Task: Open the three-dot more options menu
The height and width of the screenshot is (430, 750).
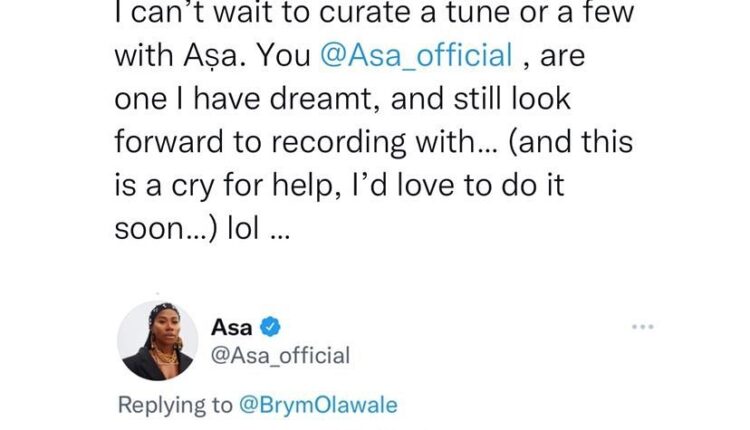Action: [641, 327]
